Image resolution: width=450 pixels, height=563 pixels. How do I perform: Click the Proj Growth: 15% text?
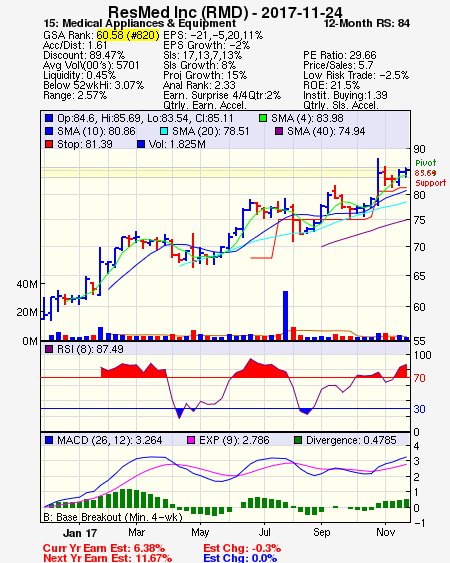coord(205,75)
